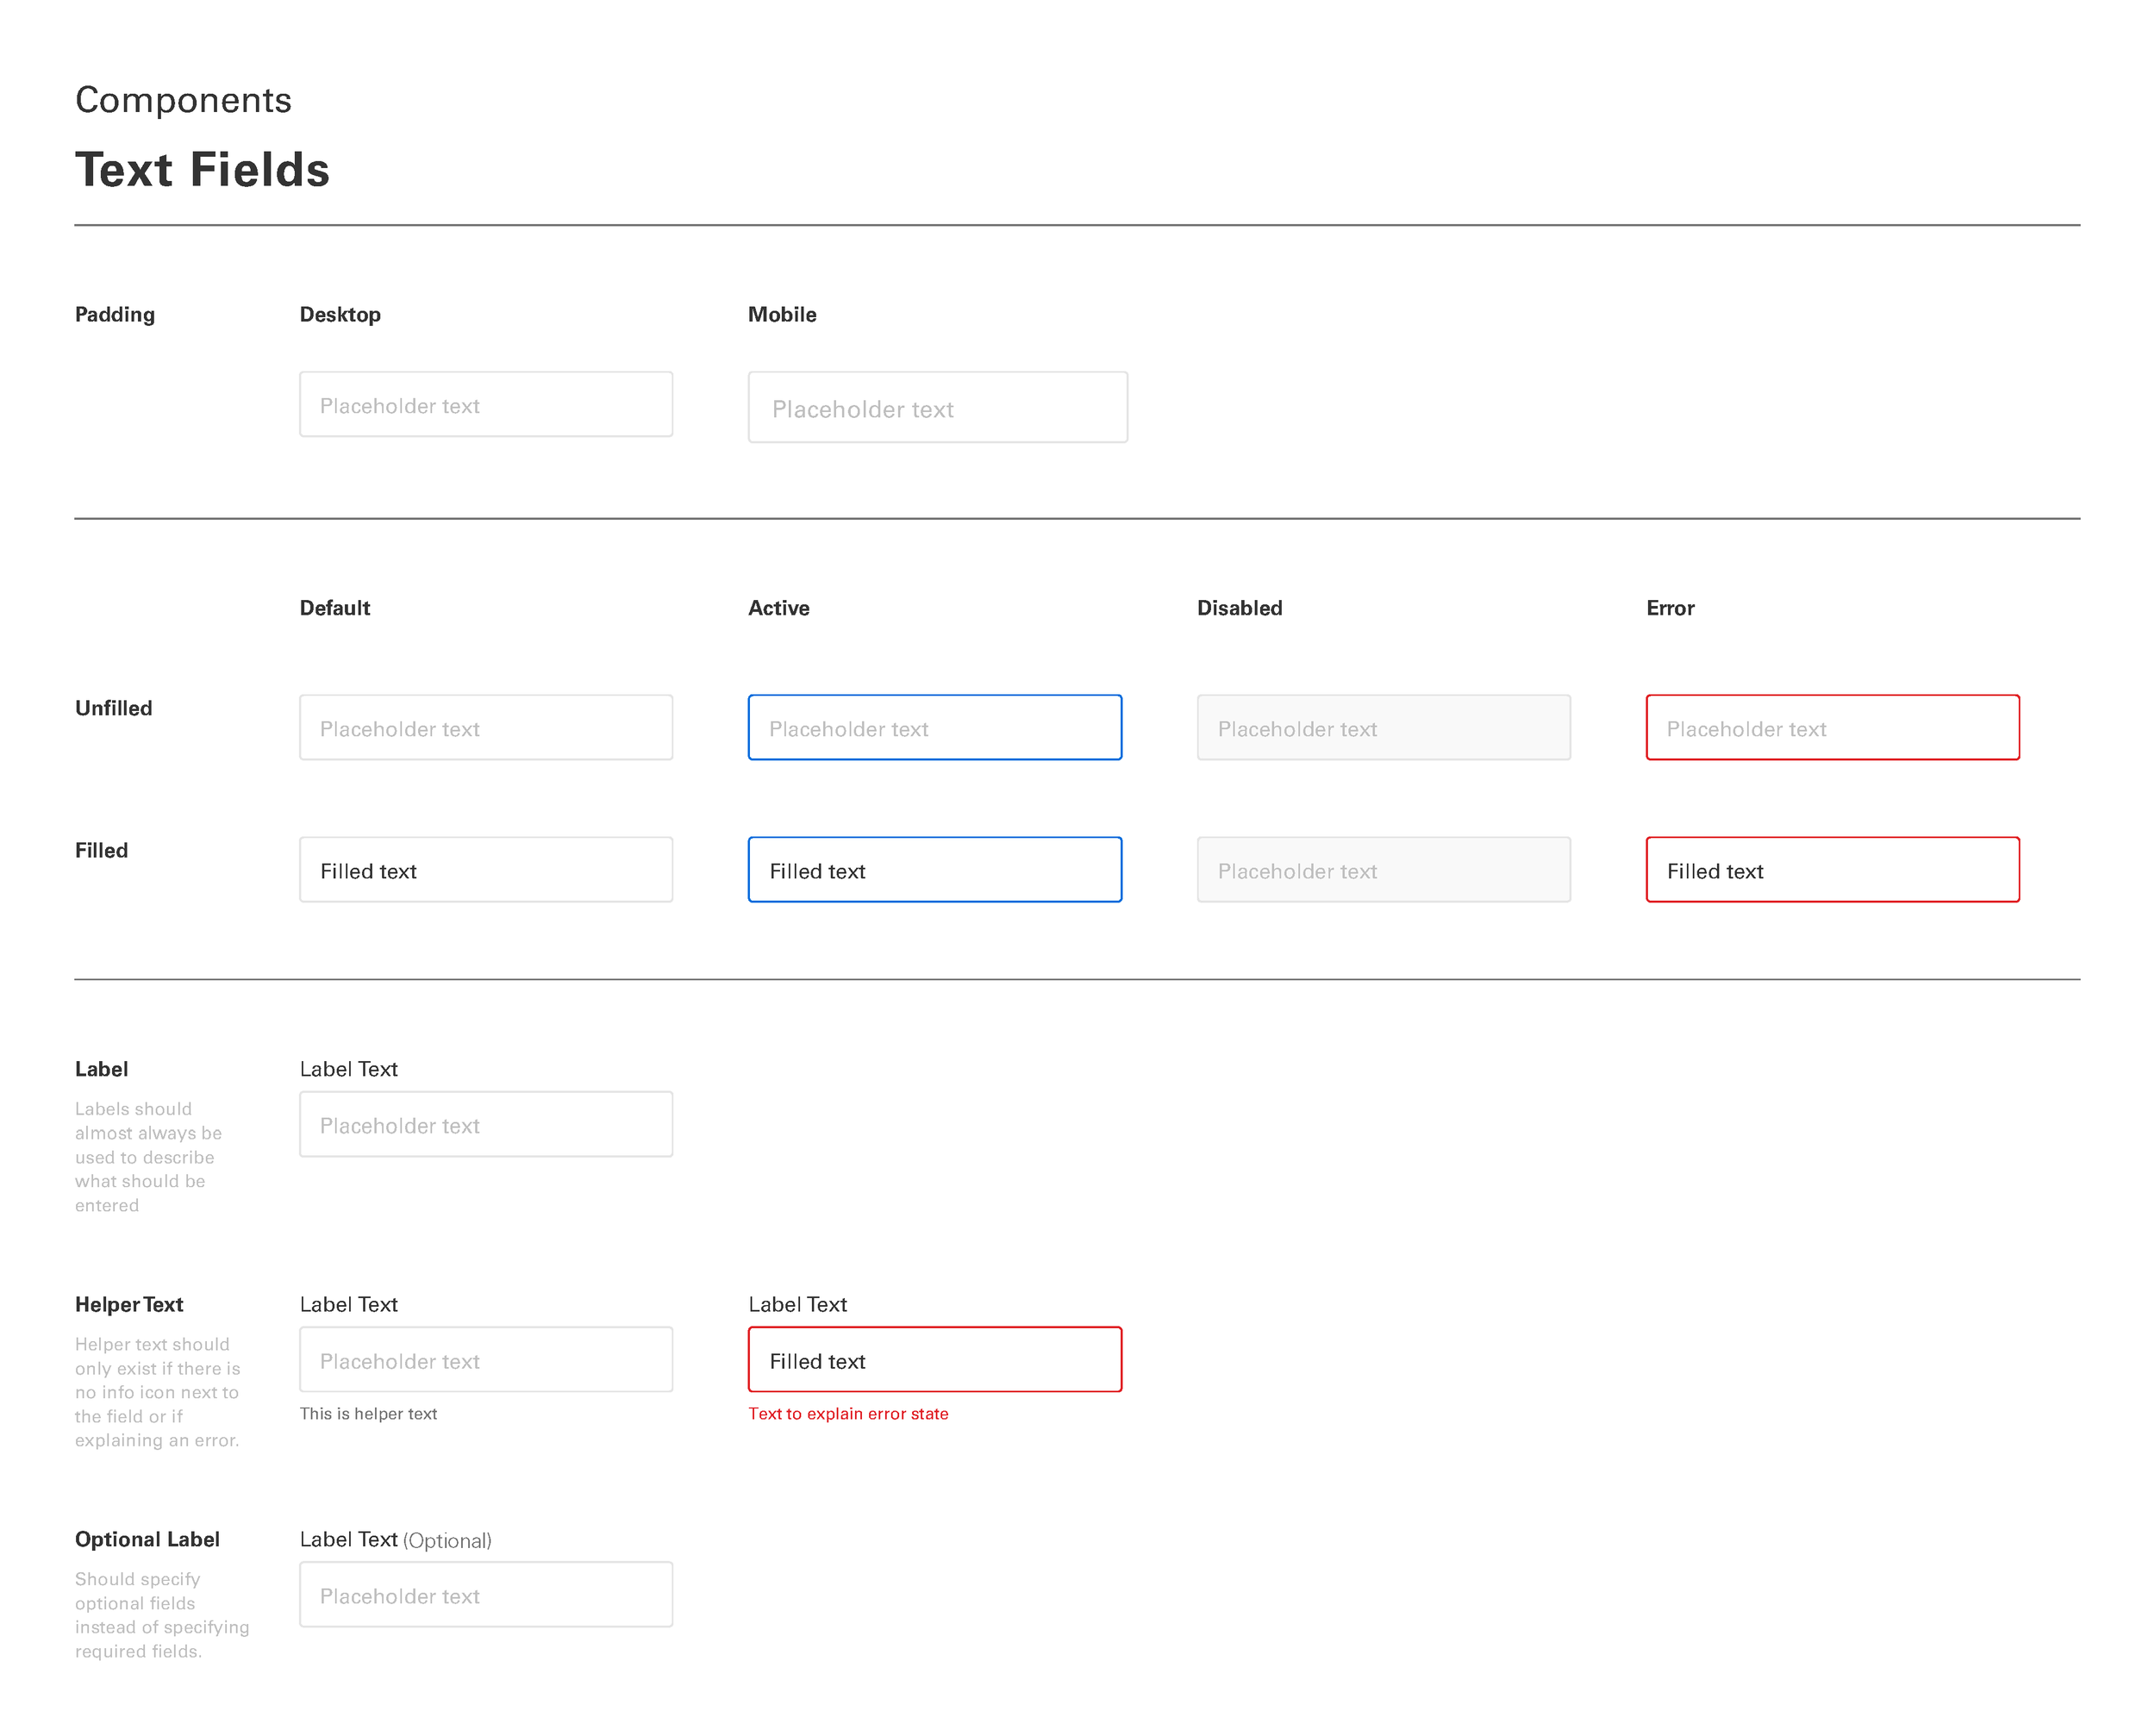Click the error field above explanation text
The height and width of the screenshot is (1736, 2155).
tap(934, 1359)
